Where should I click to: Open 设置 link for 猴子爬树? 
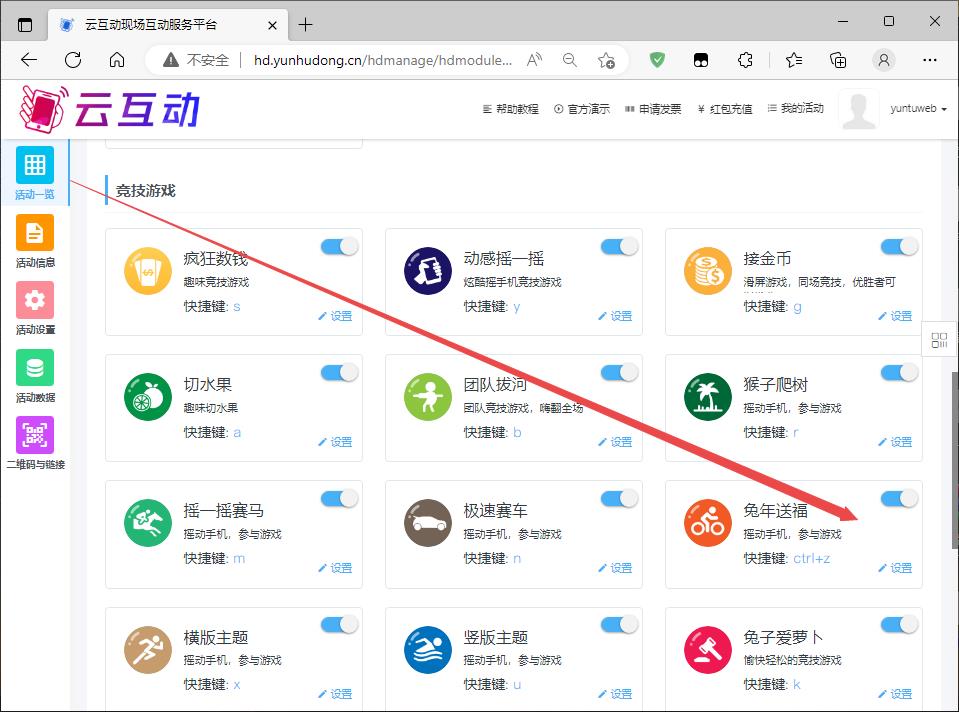pyautogui.click(x=895, y=442)
